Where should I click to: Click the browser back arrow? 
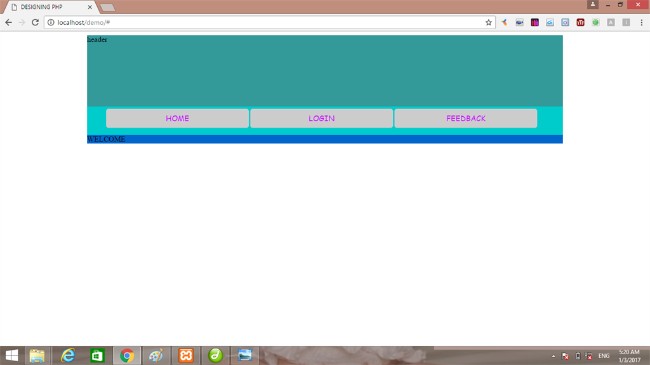point(9,22)
